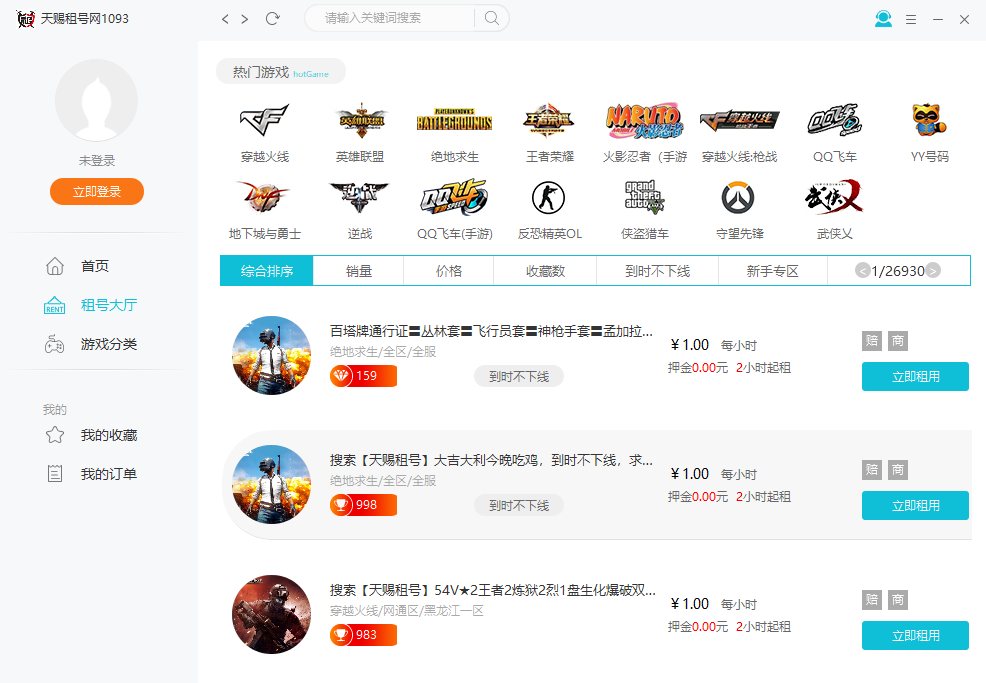Click 穿越火线/网通区/黑龙江一区 text
The image size is (986, 683).
click(x=407, y=611)
